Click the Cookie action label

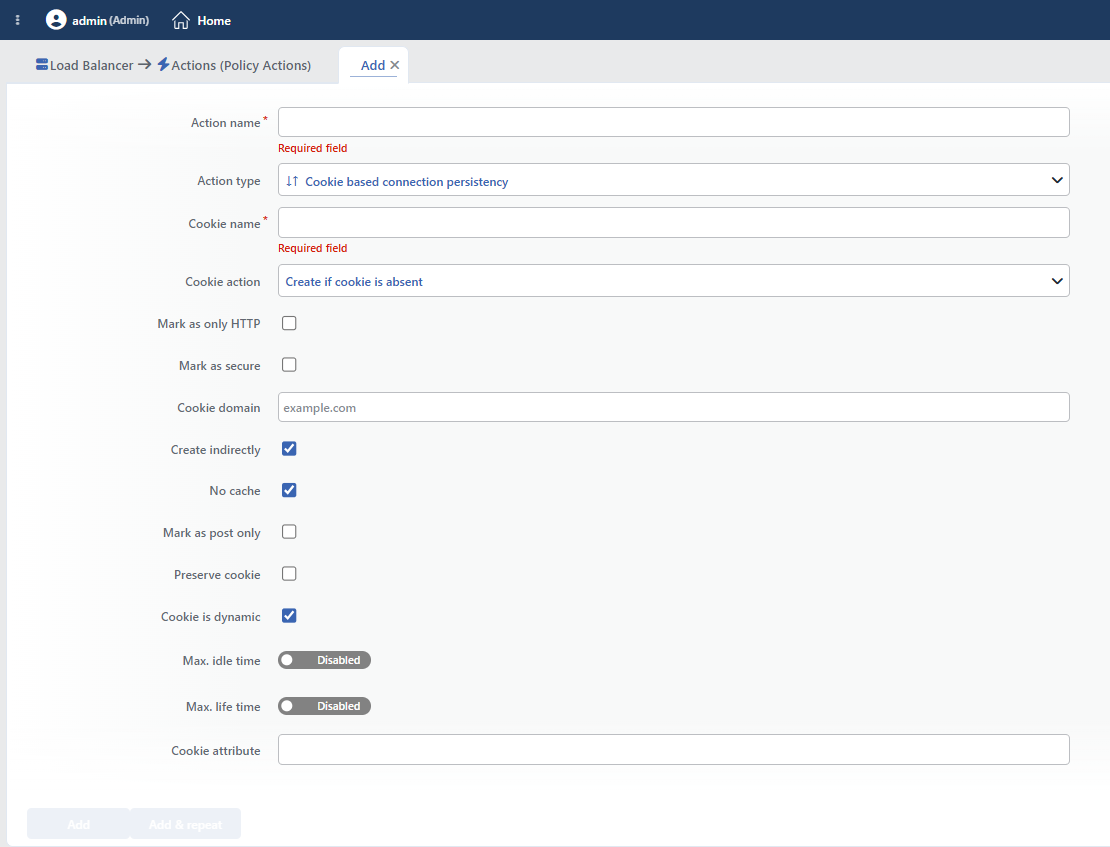[223, 282]
